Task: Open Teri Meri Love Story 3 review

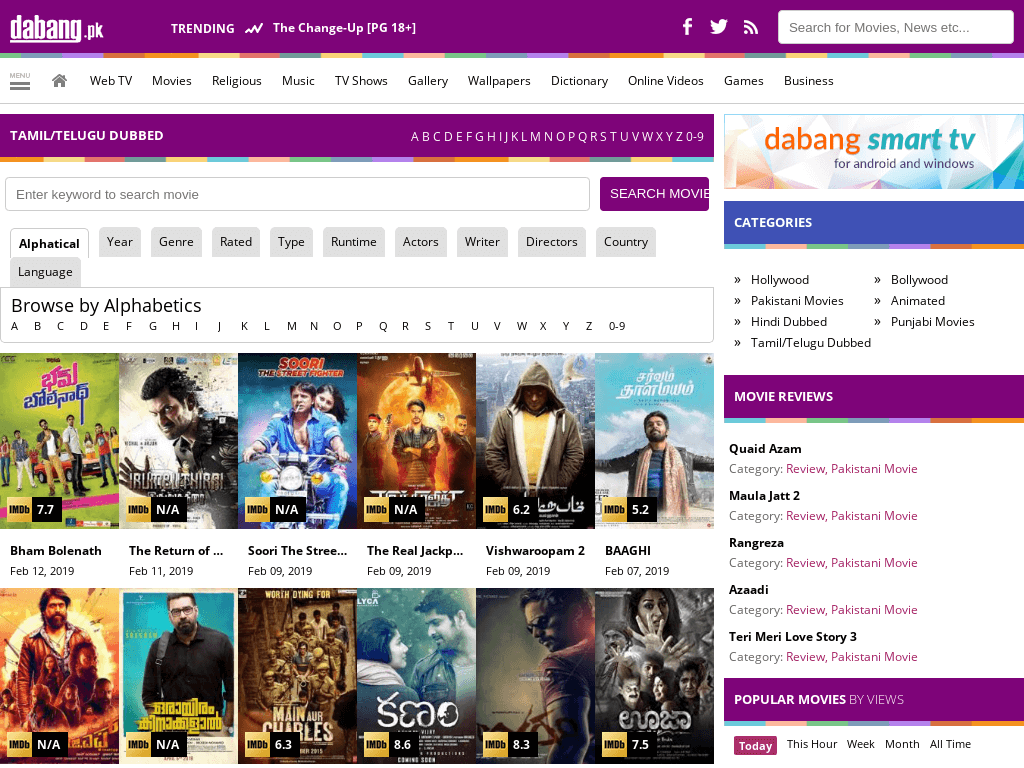Action: tap(793, 637)
